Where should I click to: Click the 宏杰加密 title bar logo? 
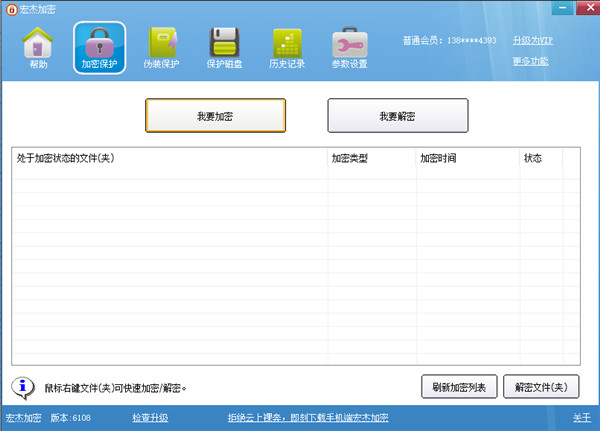point(11,10)
